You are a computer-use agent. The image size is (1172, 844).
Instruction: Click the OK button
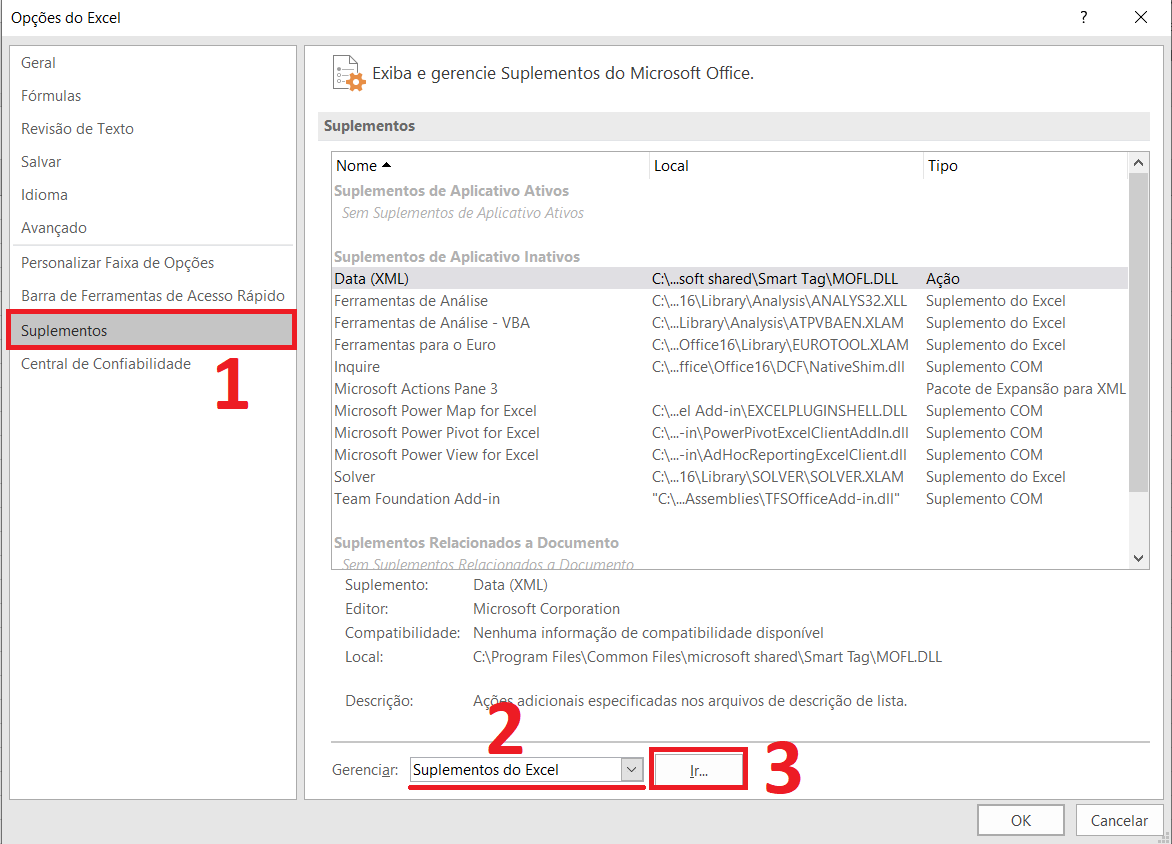[x=1020, y=820]
